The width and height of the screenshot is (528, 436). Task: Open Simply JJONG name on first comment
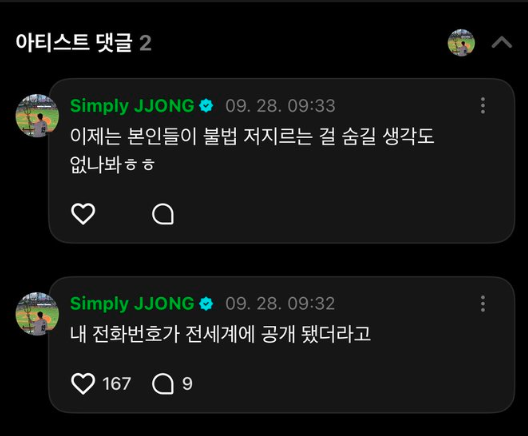click(132, 106)
